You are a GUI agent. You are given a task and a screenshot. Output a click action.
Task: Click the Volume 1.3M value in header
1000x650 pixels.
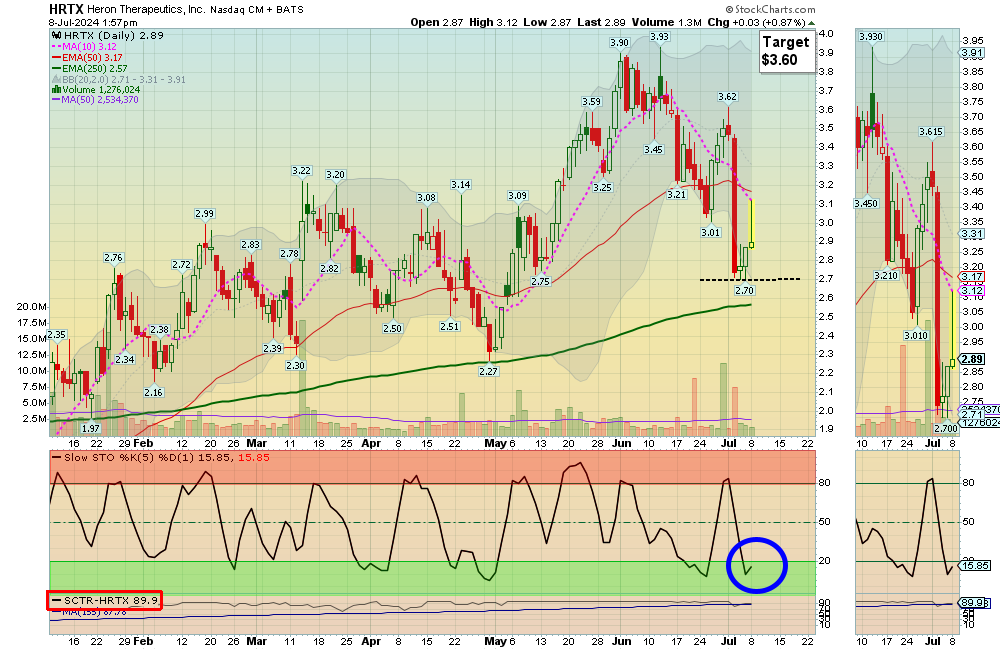[x=666, y=22]
